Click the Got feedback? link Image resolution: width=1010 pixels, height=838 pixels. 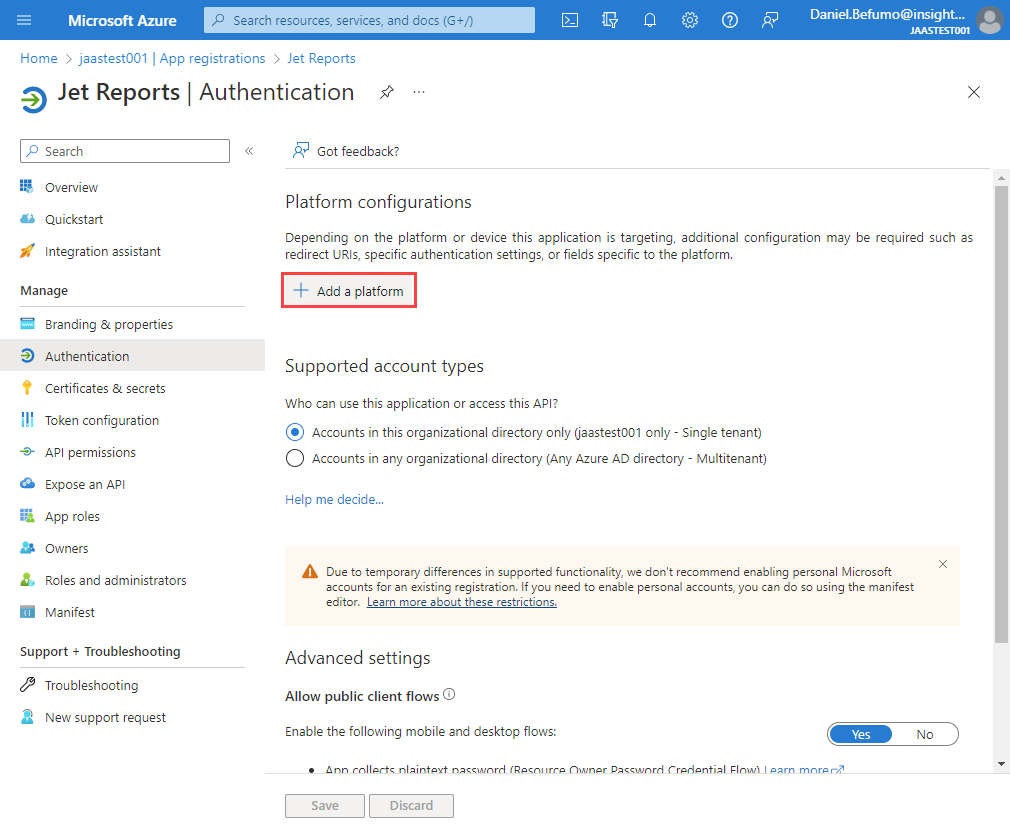pos(346,151)
